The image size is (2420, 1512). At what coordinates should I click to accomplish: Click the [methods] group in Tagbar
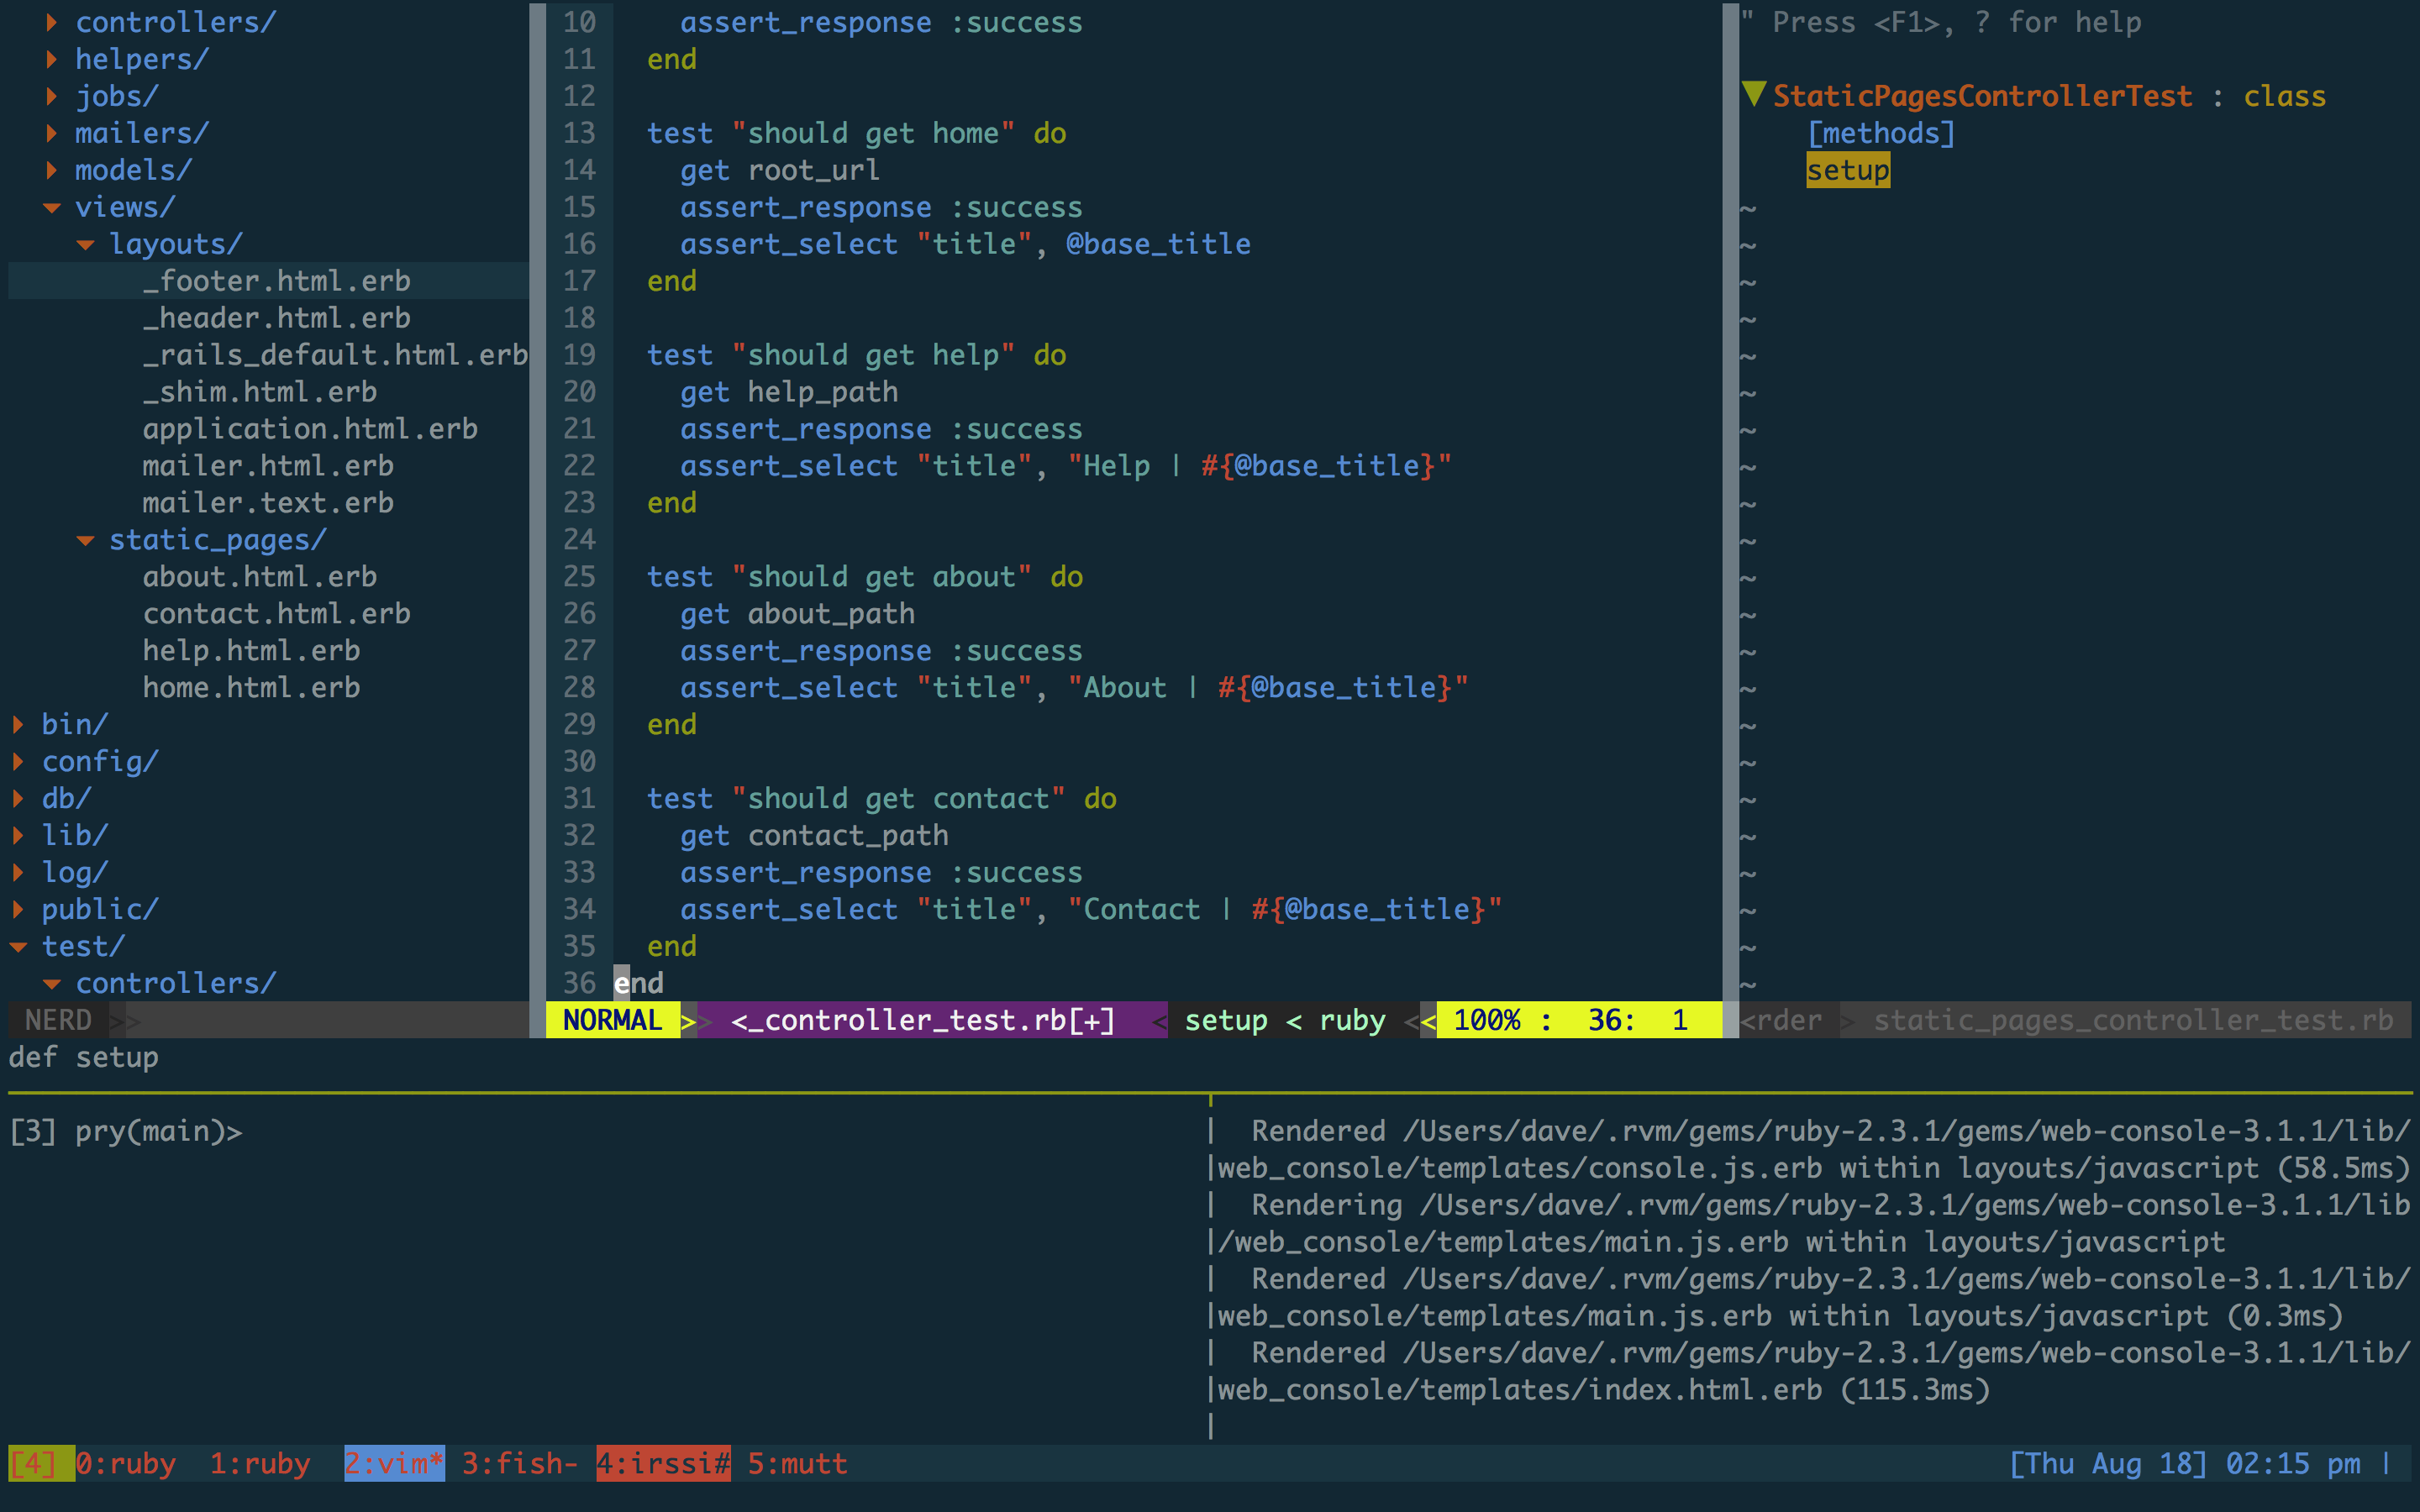pos(1880,133)
